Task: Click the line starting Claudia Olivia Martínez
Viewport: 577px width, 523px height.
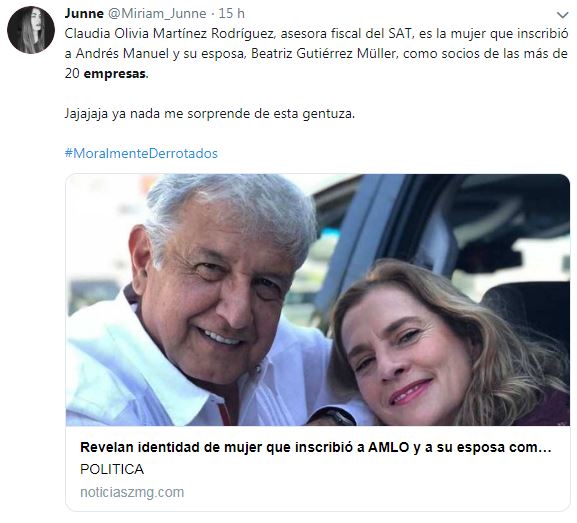Action: pyautogui.click(x=316, y=33)
